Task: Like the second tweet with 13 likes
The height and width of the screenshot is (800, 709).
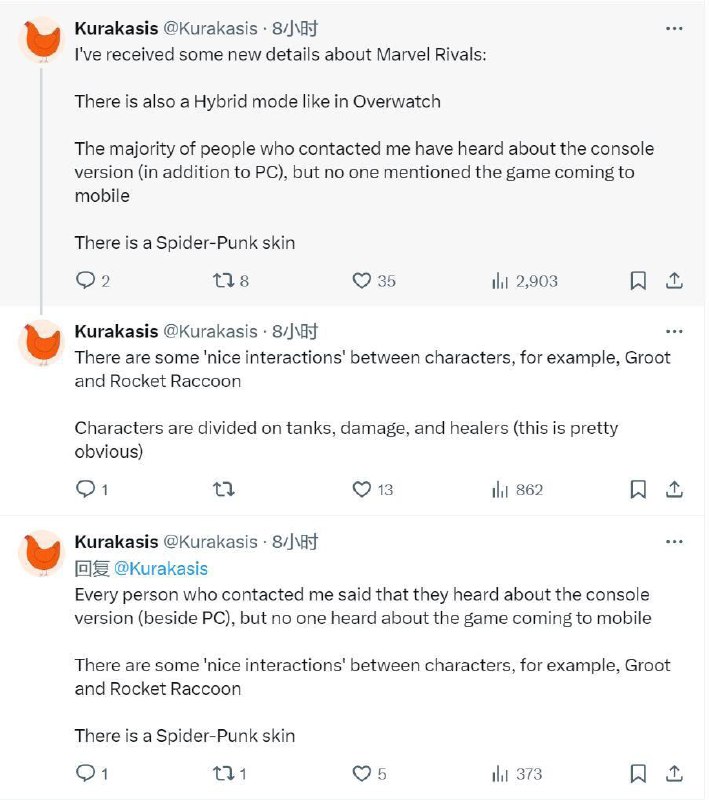Action: 362,489
